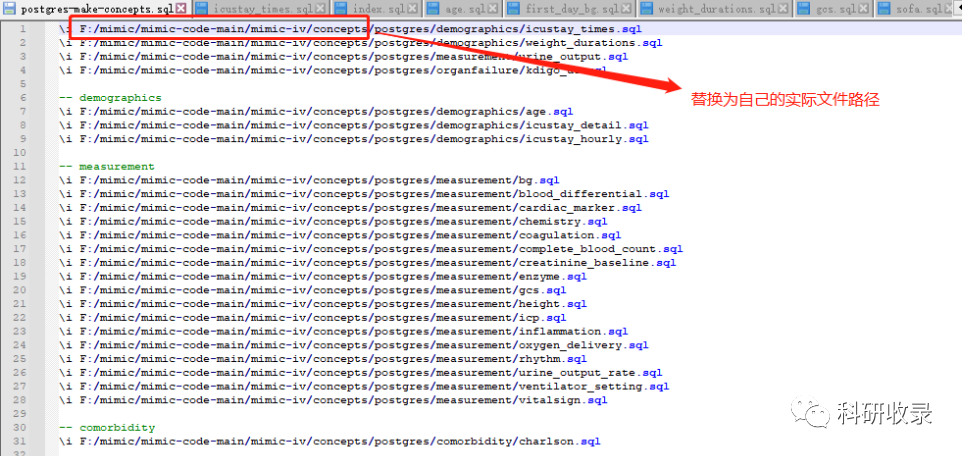
Task: Open the age.sql tab
Action: tap(464, 9)
